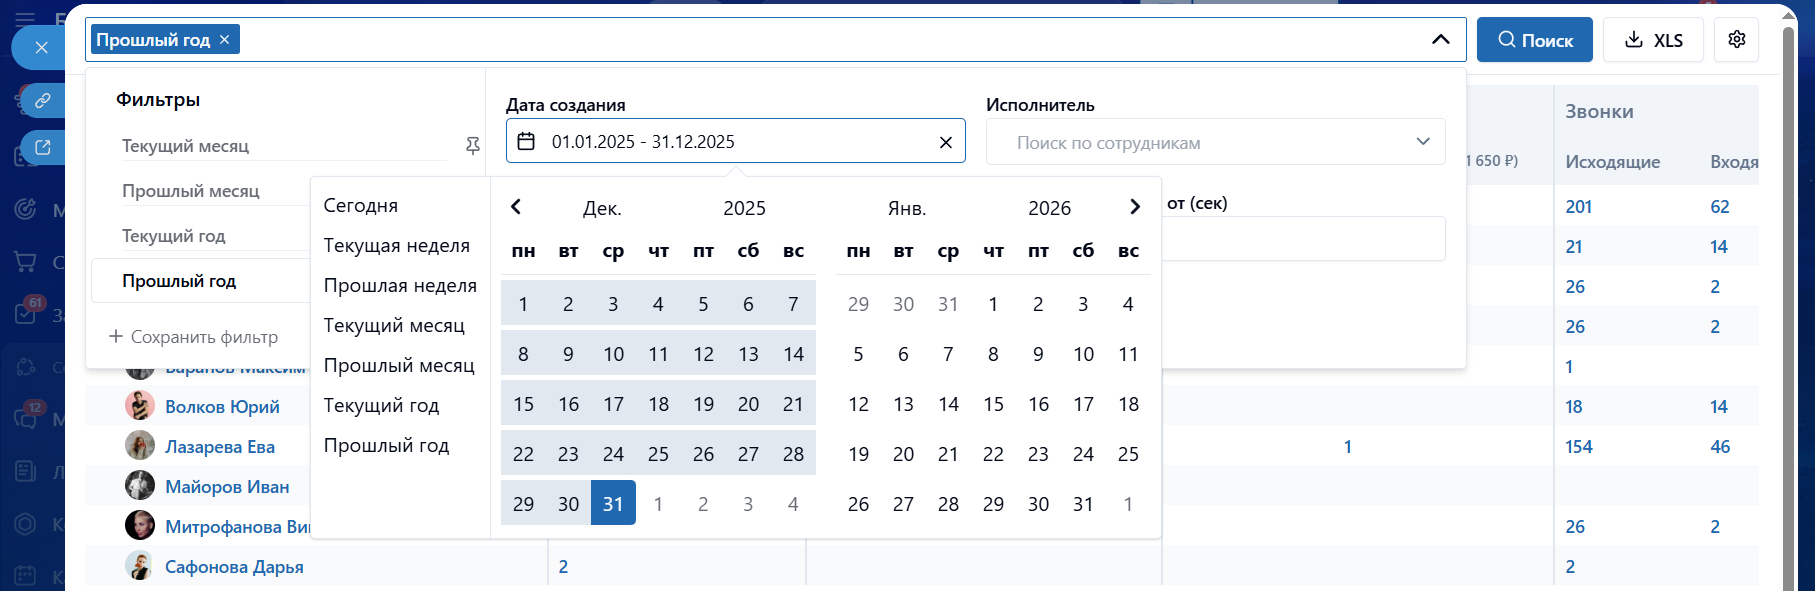Screen dimensions: 1815x591
Task: Open the 2025 year selector
Action: tap(744, 208)
